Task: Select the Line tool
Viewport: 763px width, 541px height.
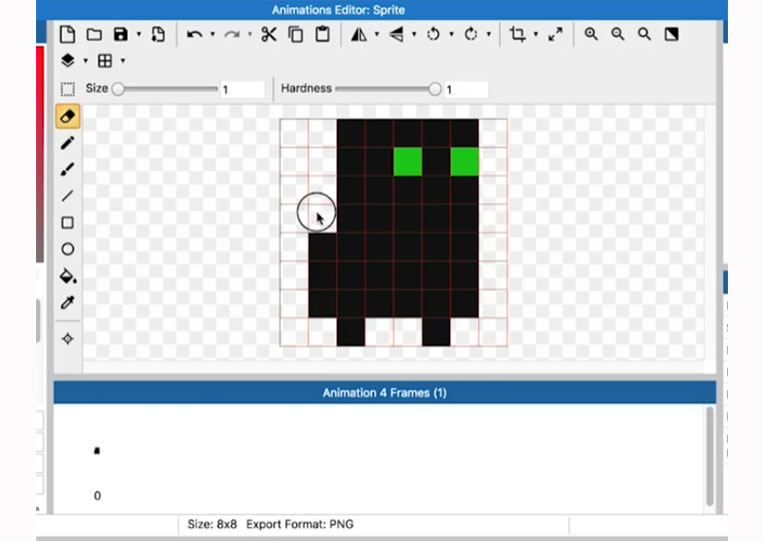Action: [68, 196]
